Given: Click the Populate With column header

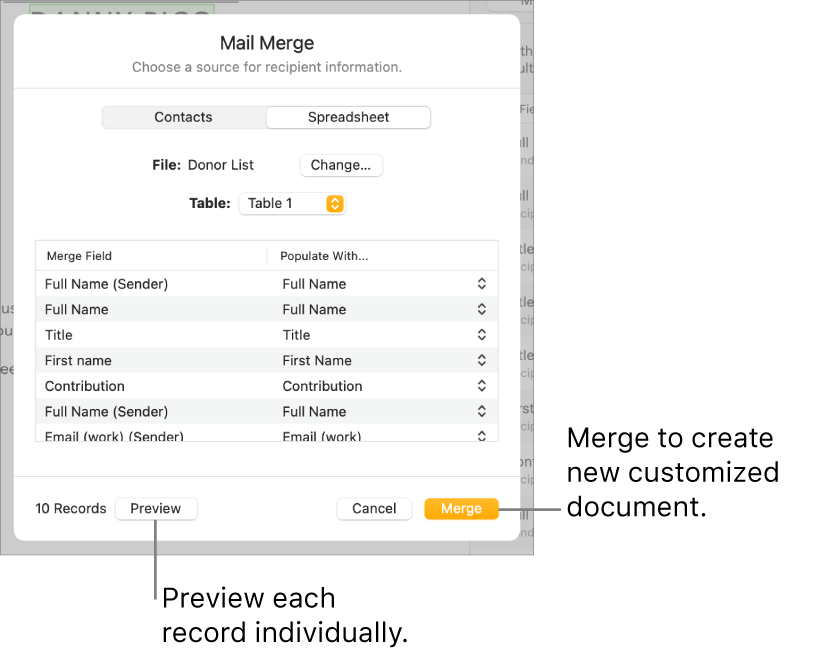Looking at the screenshot, I should coord(324,256).
